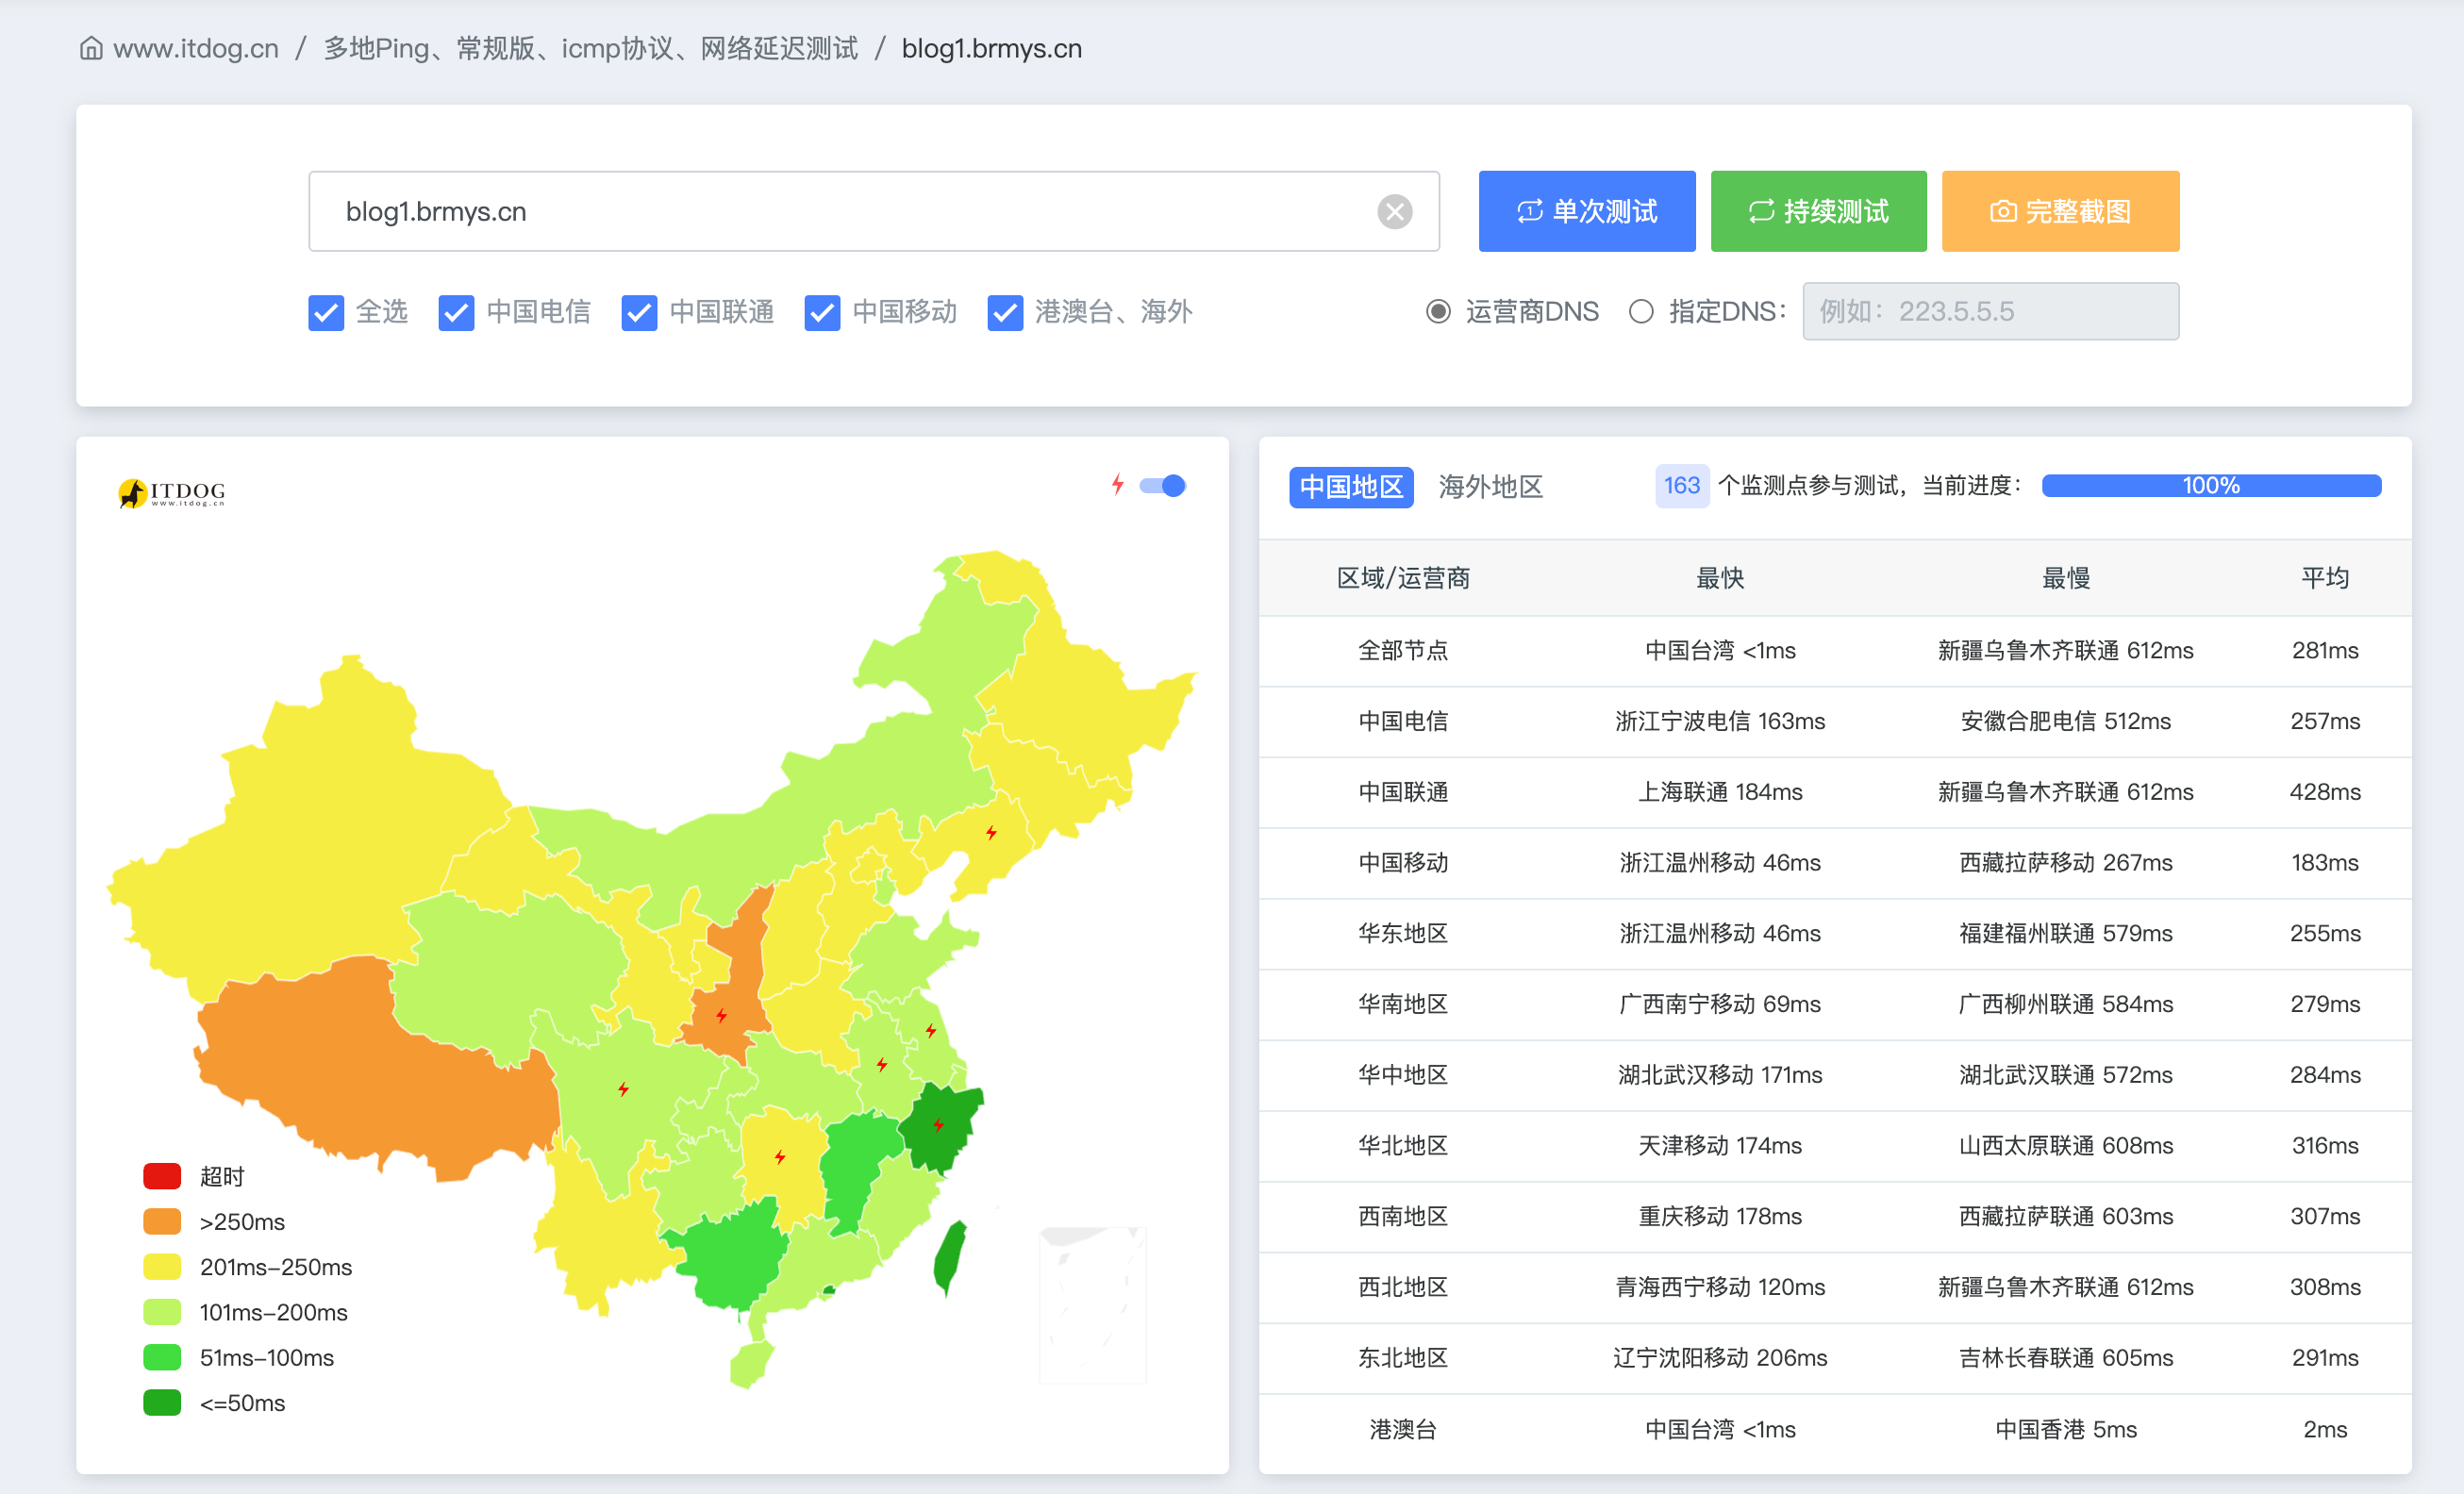Select the 指定DNS radio button
2464x1494 pixels.
click(1641, 311)
